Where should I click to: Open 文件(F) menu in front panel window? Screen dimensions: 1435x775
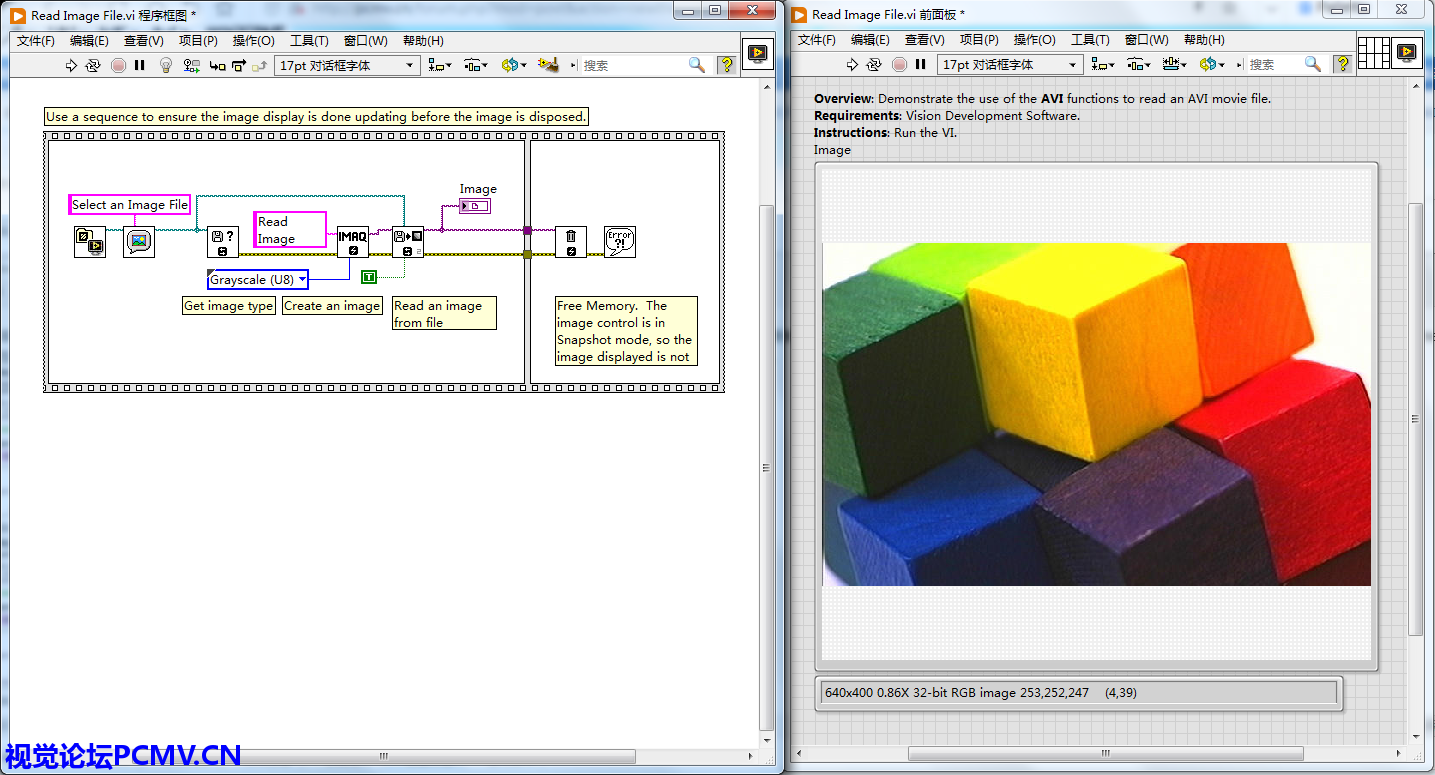tap(816, 40)
